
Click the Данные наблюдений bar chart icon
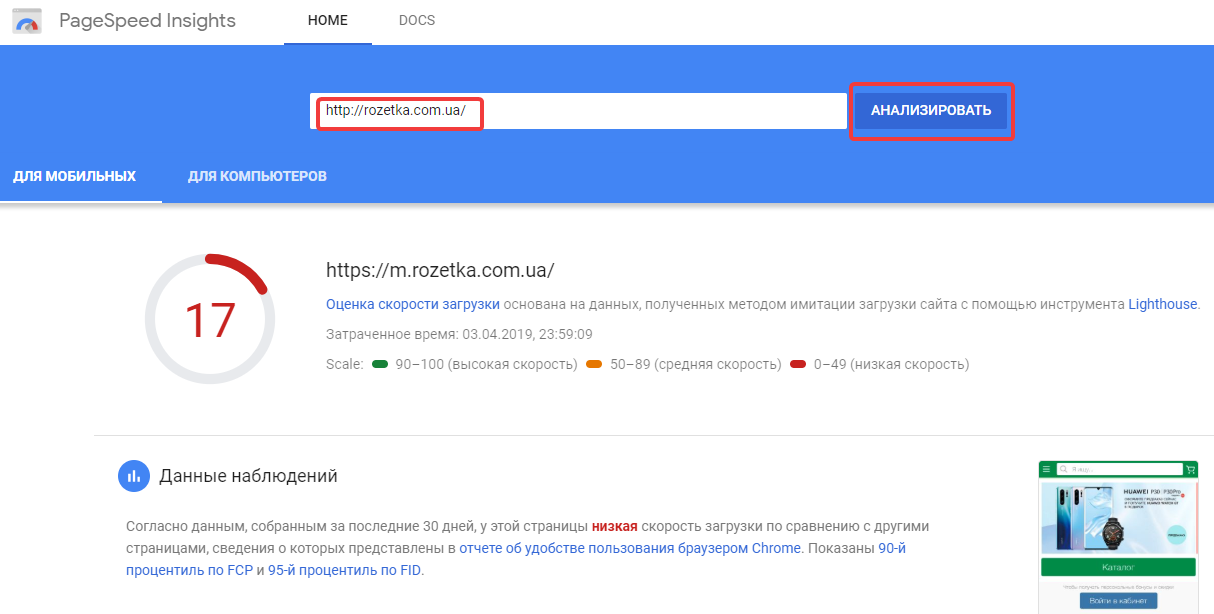pyautogui.click(x=134, y=476)
